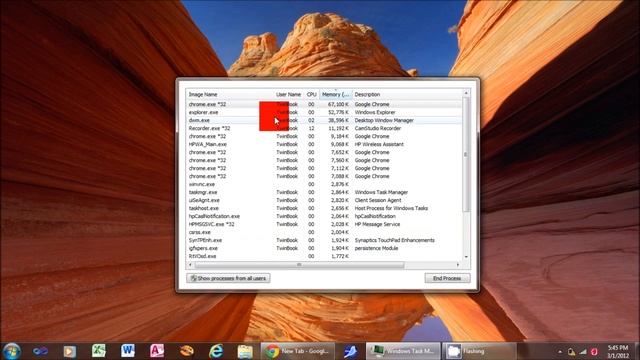
Task: Click the End Process button
Action: [x=447, y=278]
